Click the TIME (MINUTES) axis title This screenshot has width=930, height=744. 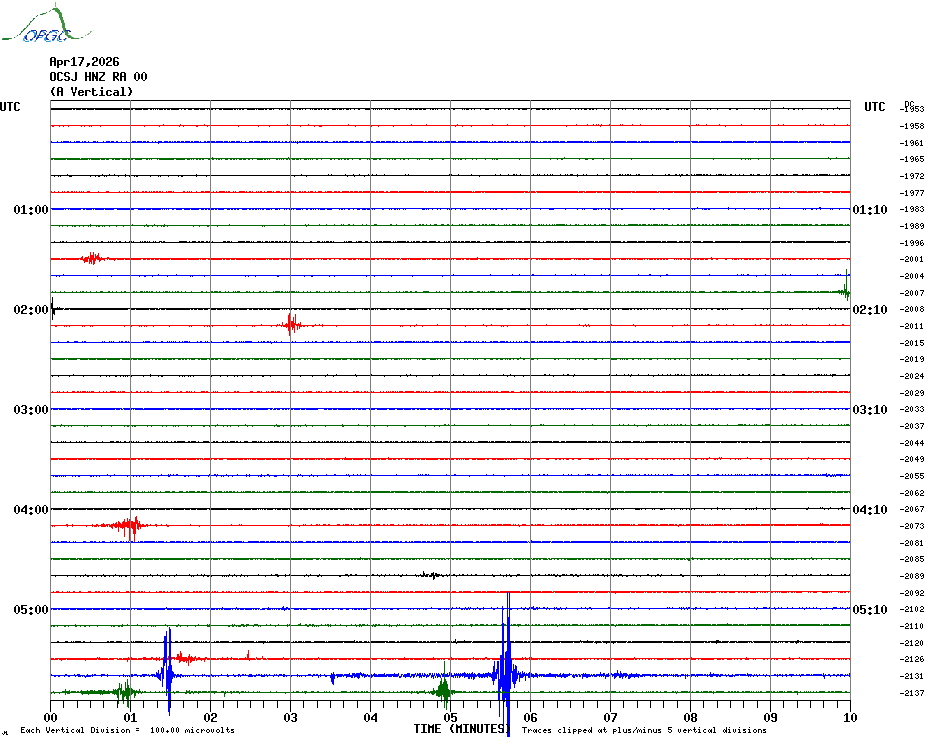pos(462,729)
